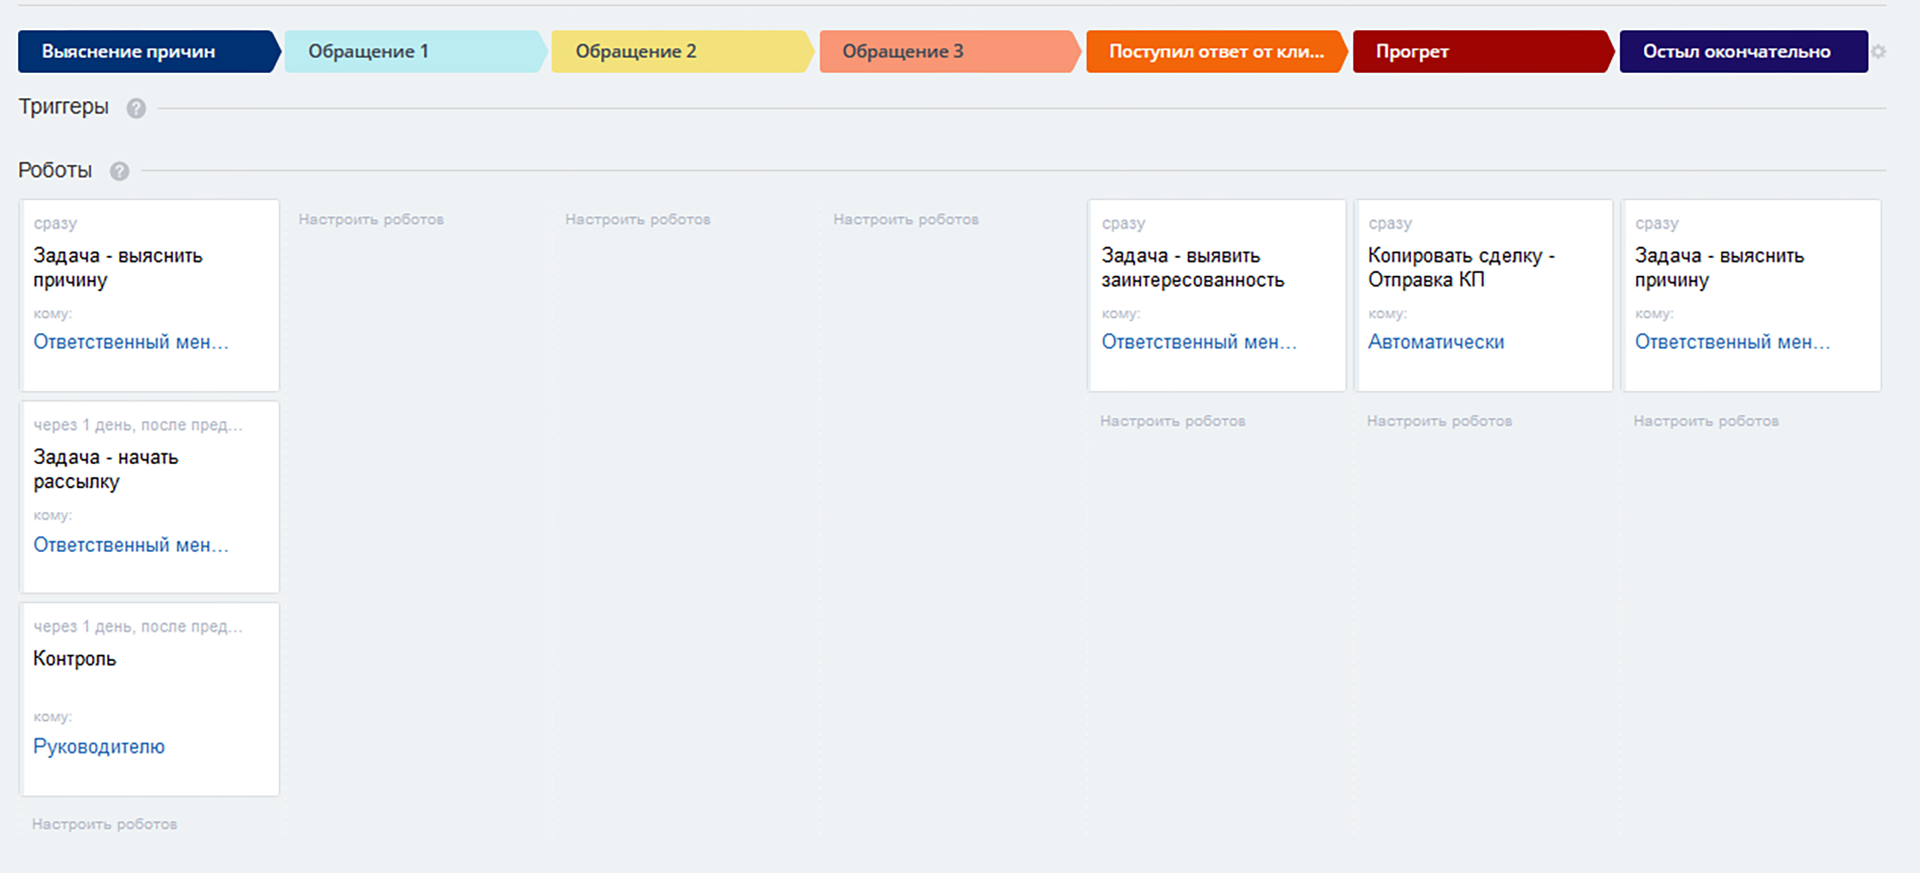Click the gear icon after the last stage
The height and width of the screenshot is (873, 1920).
1879,51
